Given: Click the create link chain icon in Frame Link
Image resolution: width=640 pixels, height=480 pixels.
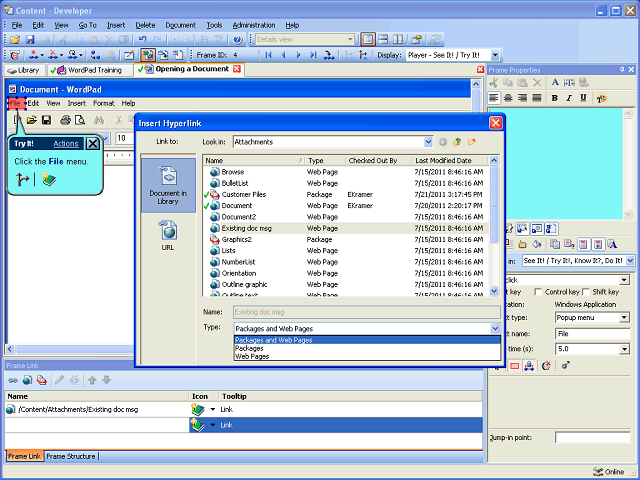Looking at the screenshot, I should [x=13, y=380].
